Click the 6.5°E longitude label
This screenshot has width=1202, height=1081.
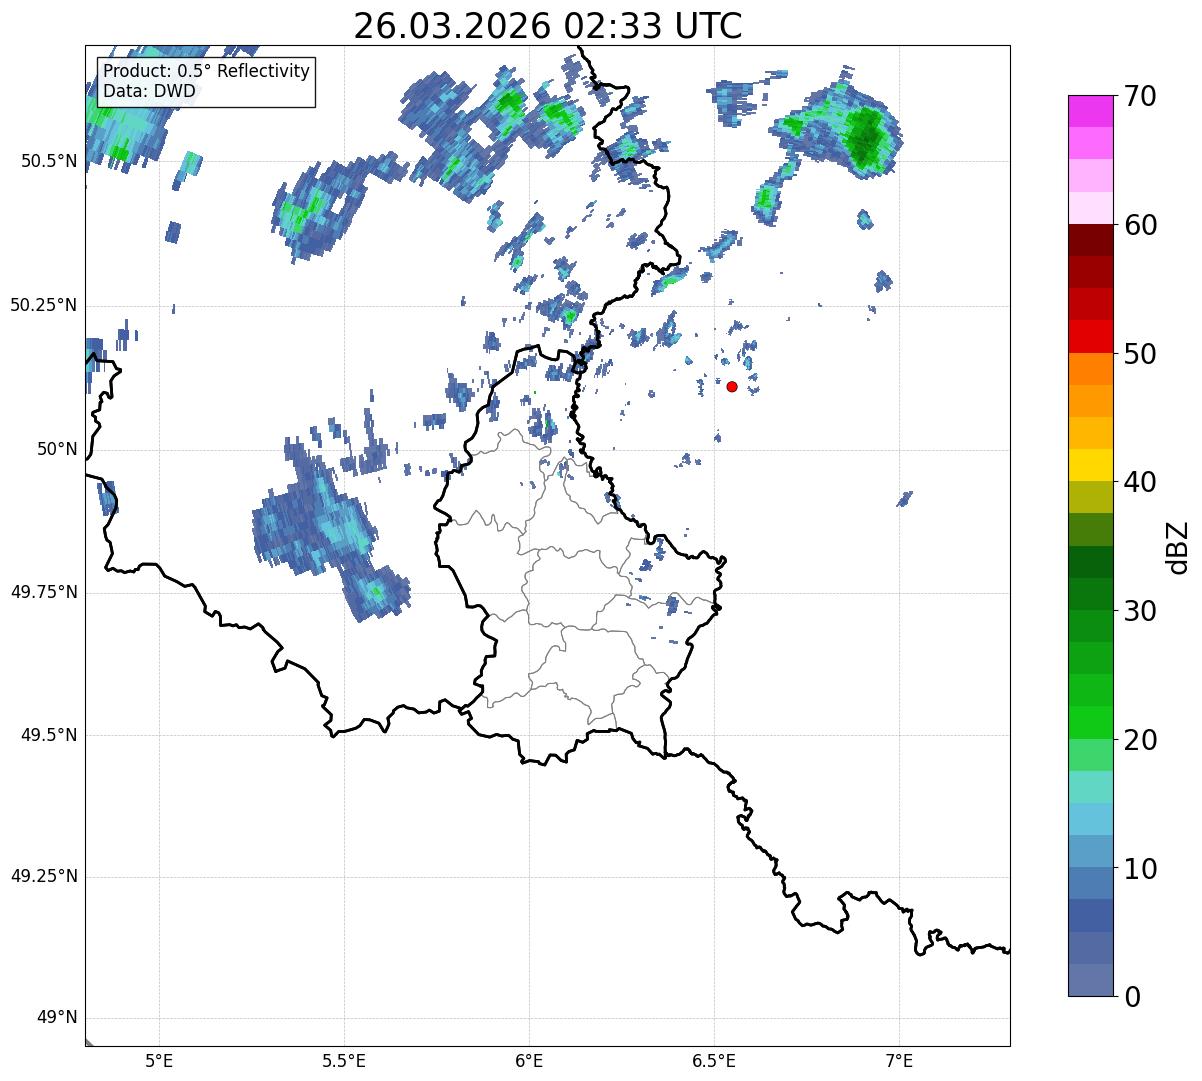click(714, 1061)
